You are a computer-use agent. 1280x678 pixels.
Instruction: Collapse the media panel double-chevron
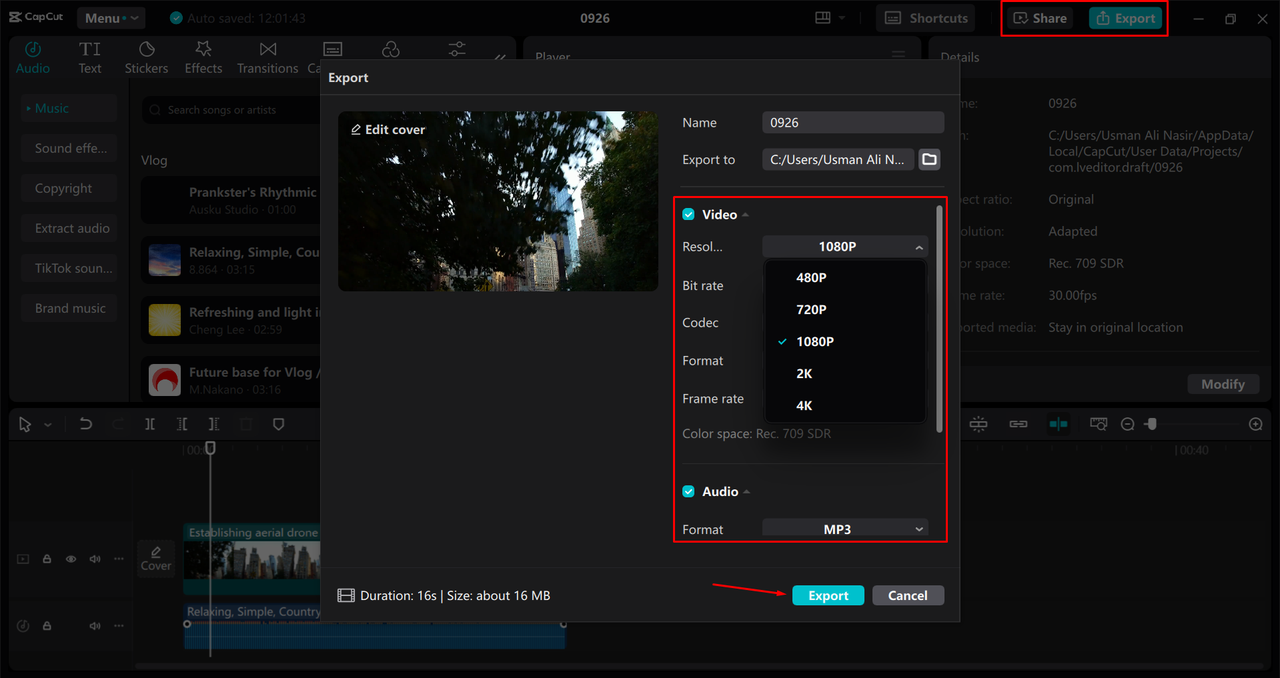pos(500,56)
